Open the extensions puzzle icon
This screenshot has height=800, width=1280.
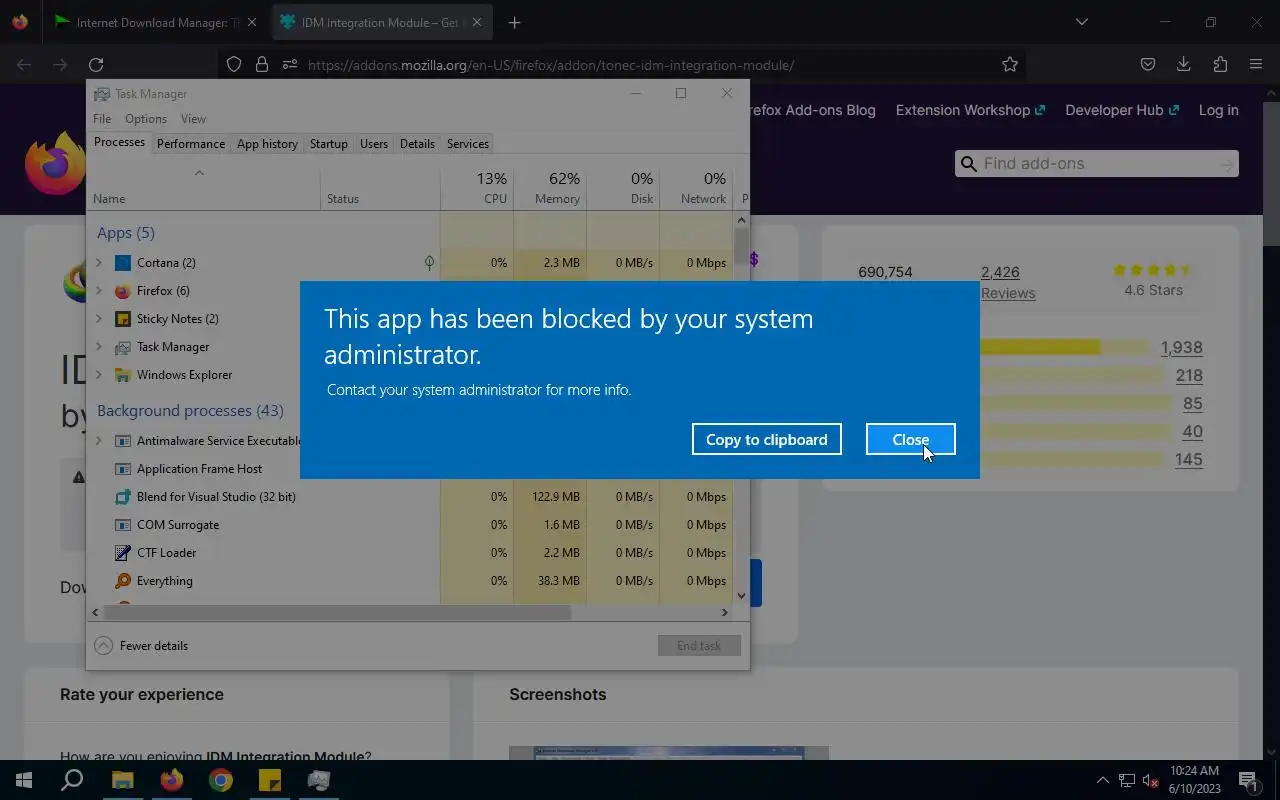1220,65
